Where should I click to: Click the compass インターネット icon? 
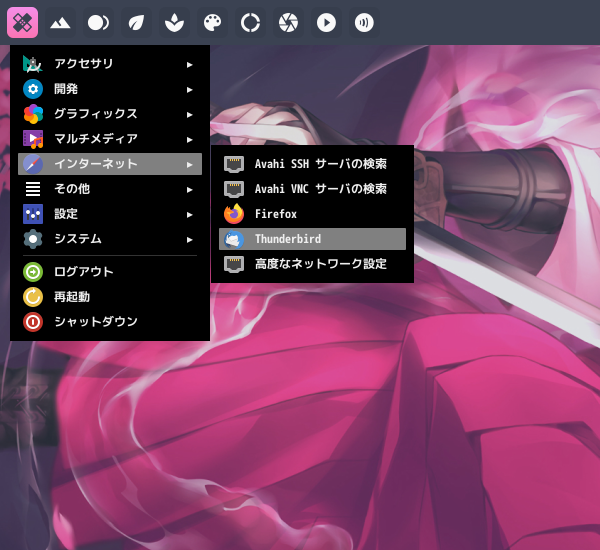click(33, 164)
